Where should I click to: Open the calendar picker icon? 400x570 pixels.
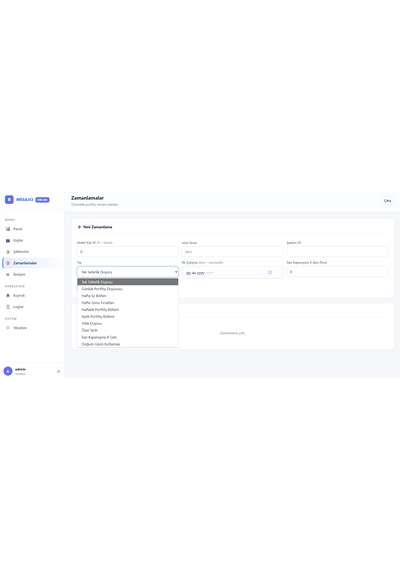point(270,273)
